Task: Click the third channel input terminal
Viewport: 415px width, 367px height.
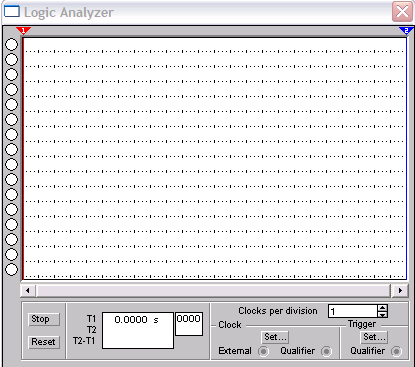Action: click(x=12, y=74)
